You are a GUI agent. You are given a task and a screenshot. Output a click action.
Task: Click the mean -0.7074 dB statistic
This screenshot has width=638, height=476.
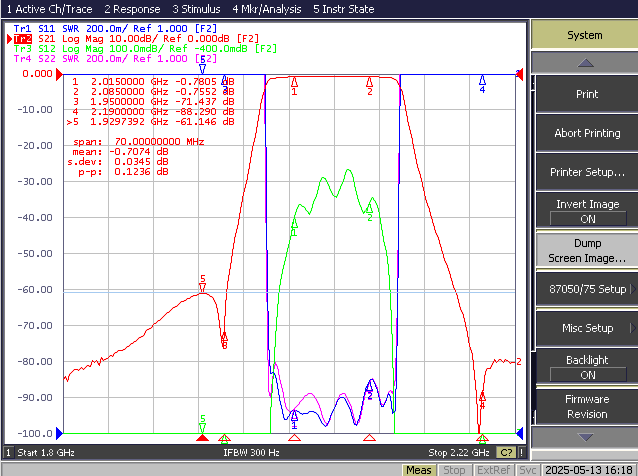120,152
